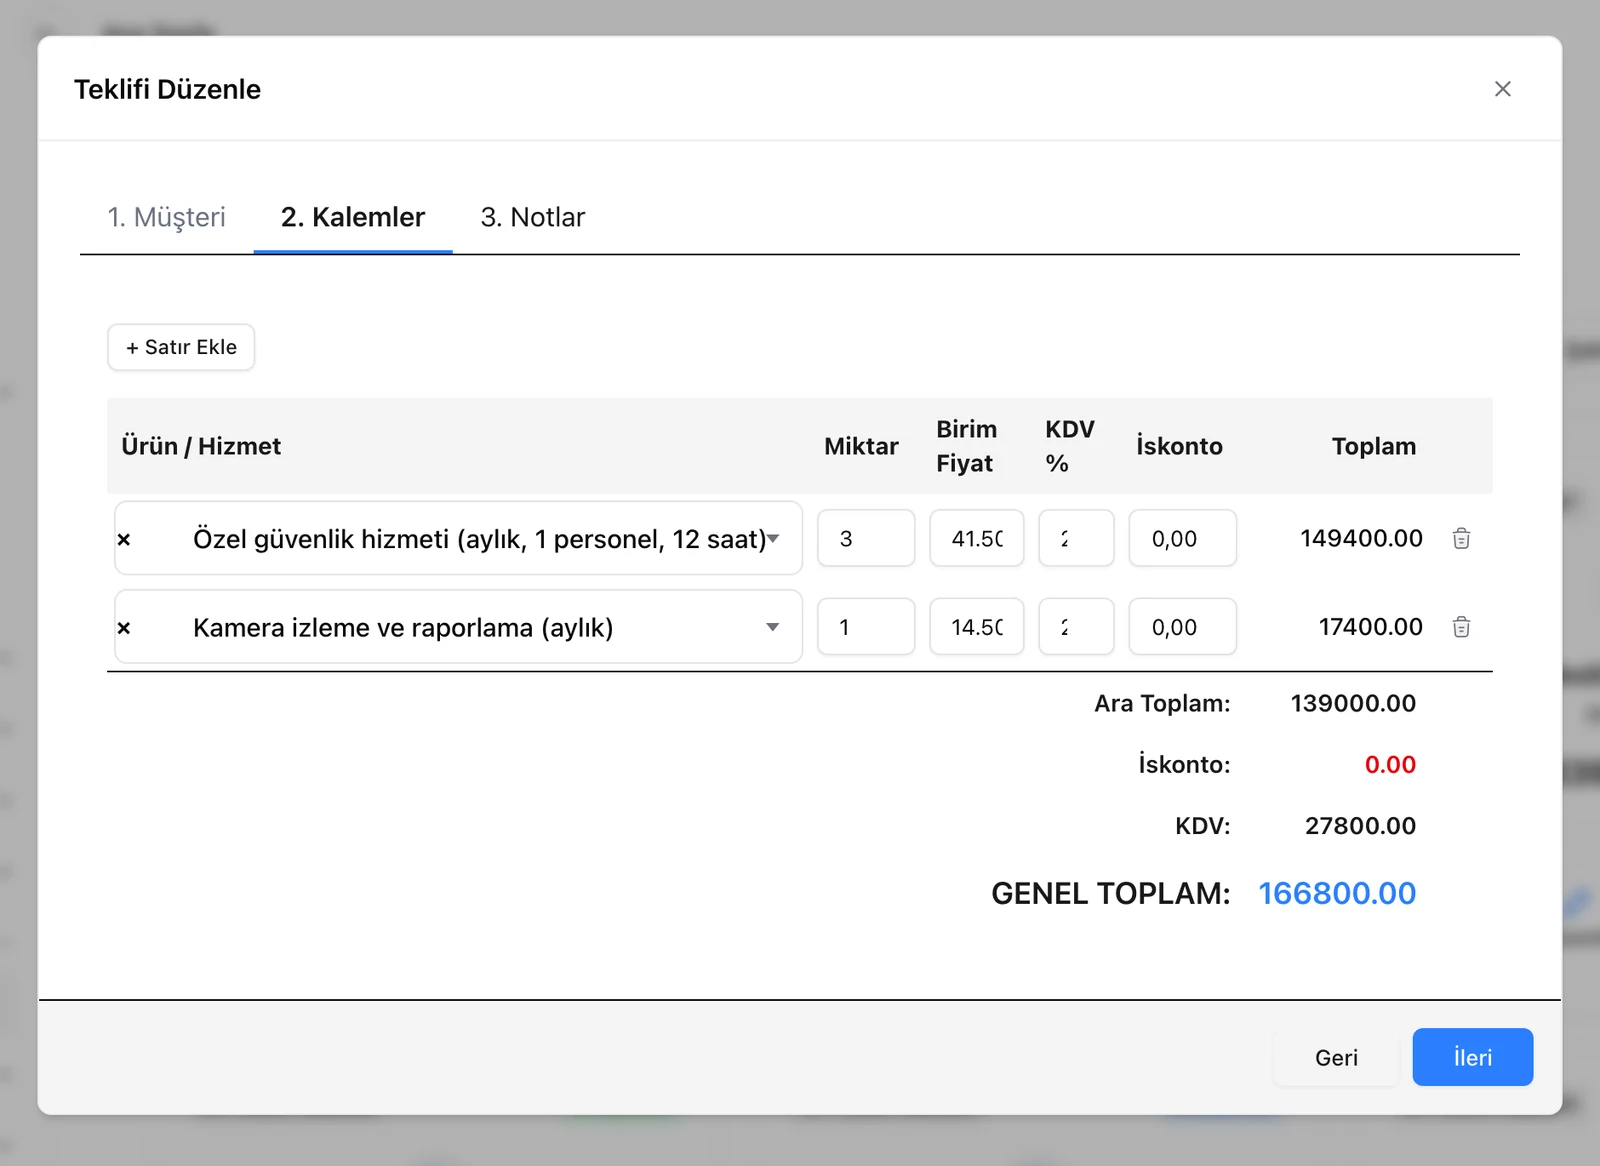Edit quantity field for Kamera izleme row
Viewport: 1600px width, 1166px height.
pos(866,627)
